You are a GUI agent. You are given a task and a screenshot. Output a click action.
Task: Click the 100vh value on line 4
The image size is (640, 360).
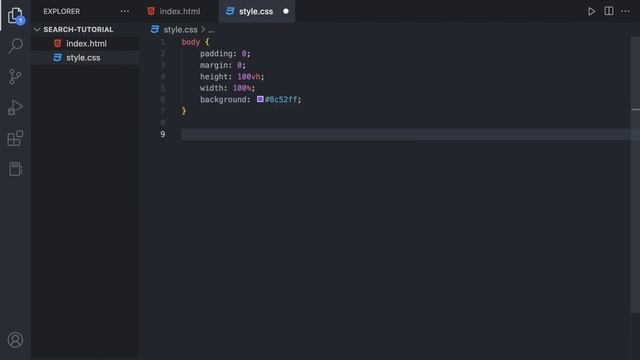[249, 77]
